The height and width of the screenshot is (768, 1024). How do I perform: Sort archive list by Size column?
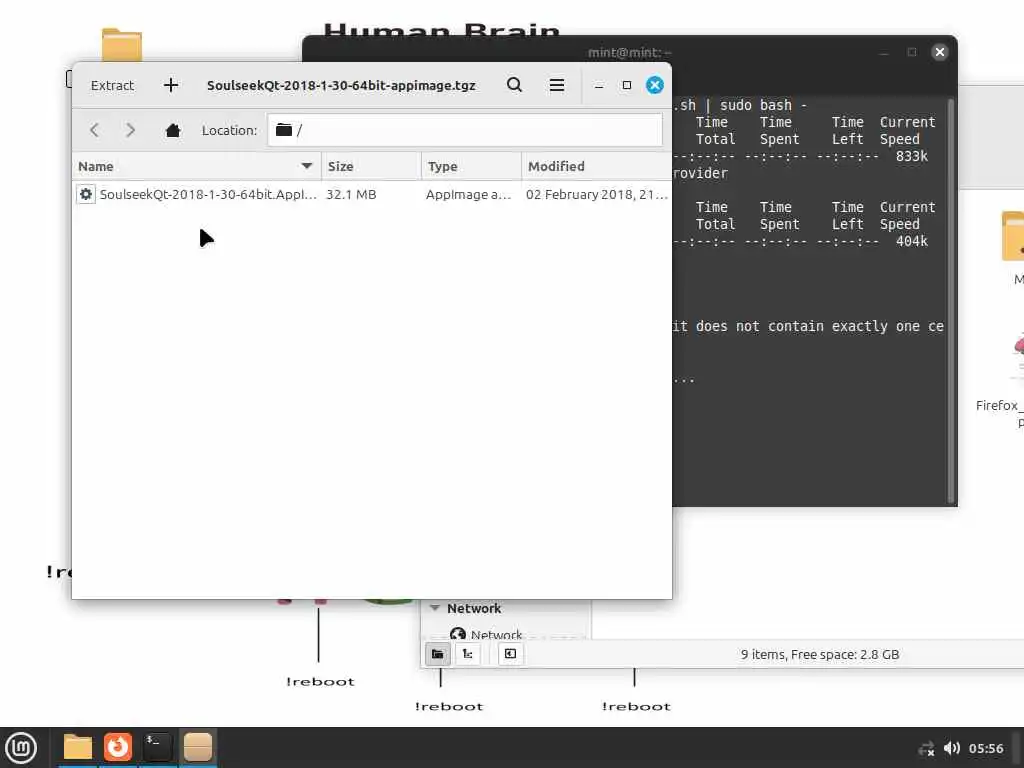click(371, 167)
